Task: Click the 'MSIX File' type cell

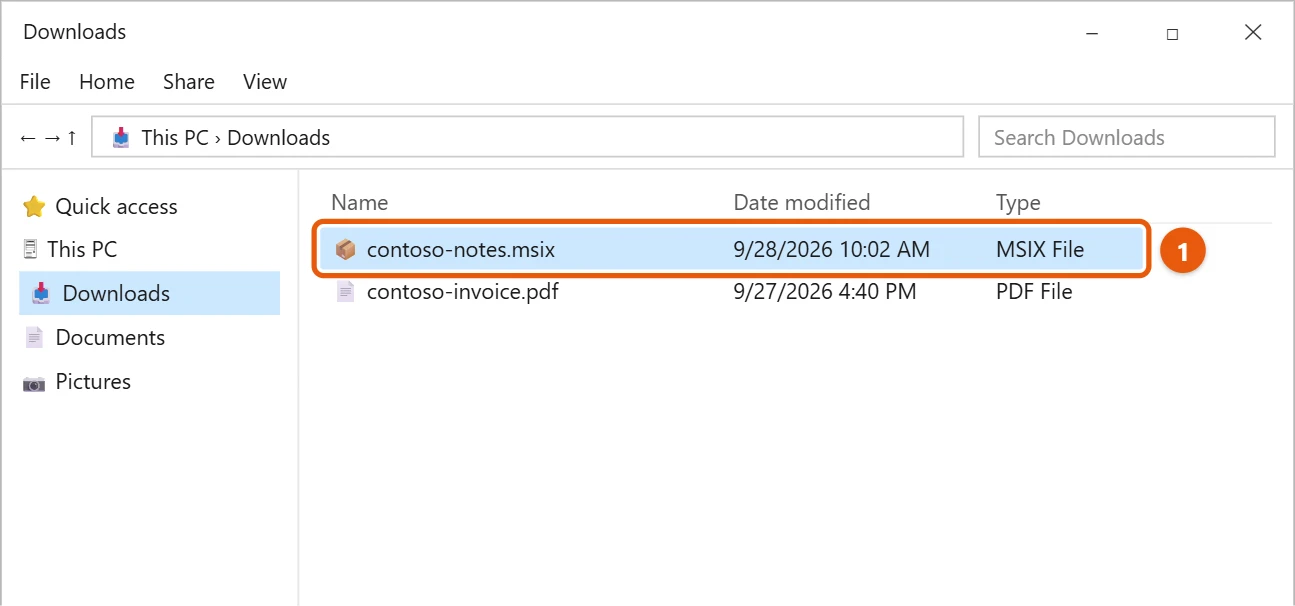Action: [1040, 250]
